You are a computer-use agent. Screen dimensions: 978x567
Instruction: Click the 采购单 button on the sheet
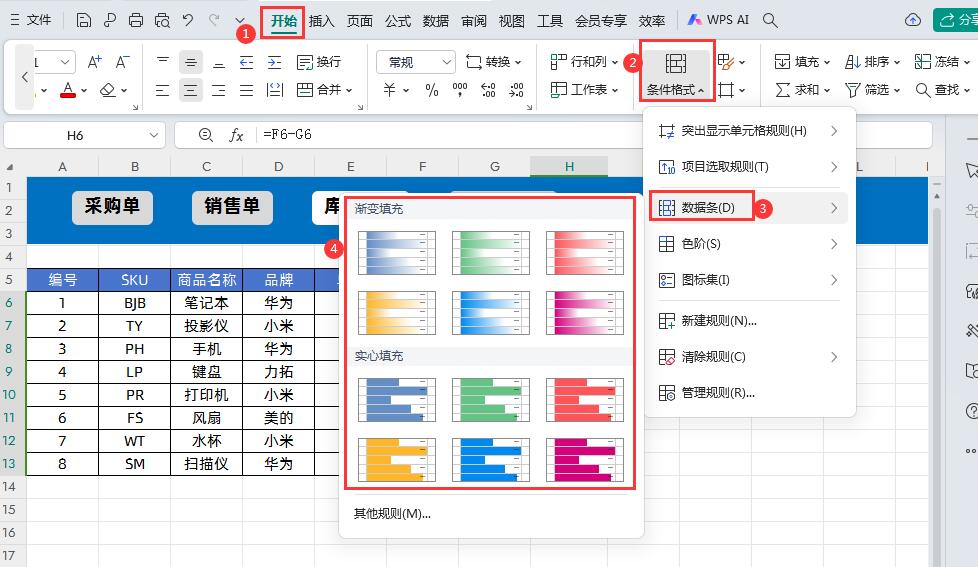(112, 206)
